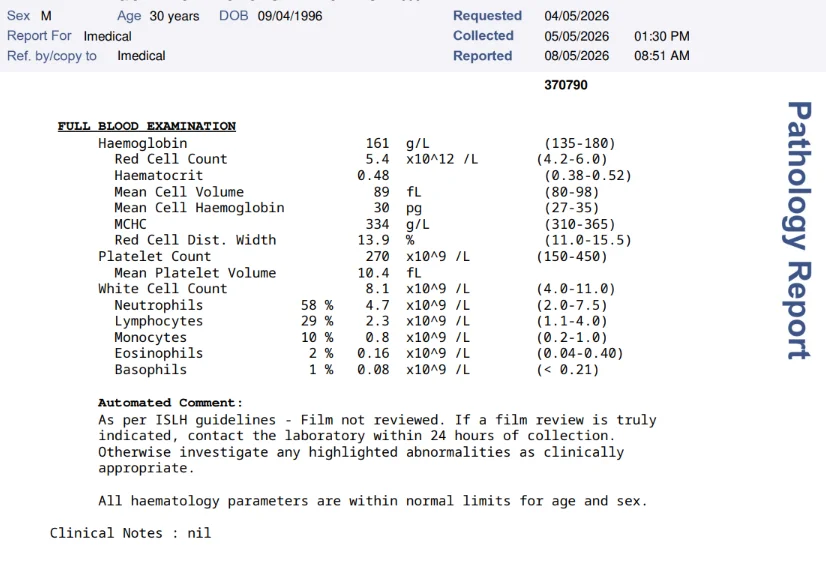Select the Lymphocytes reference range (1.1-4.0)
The width and height of the screenshot is (826, 570).
(572, 321)
